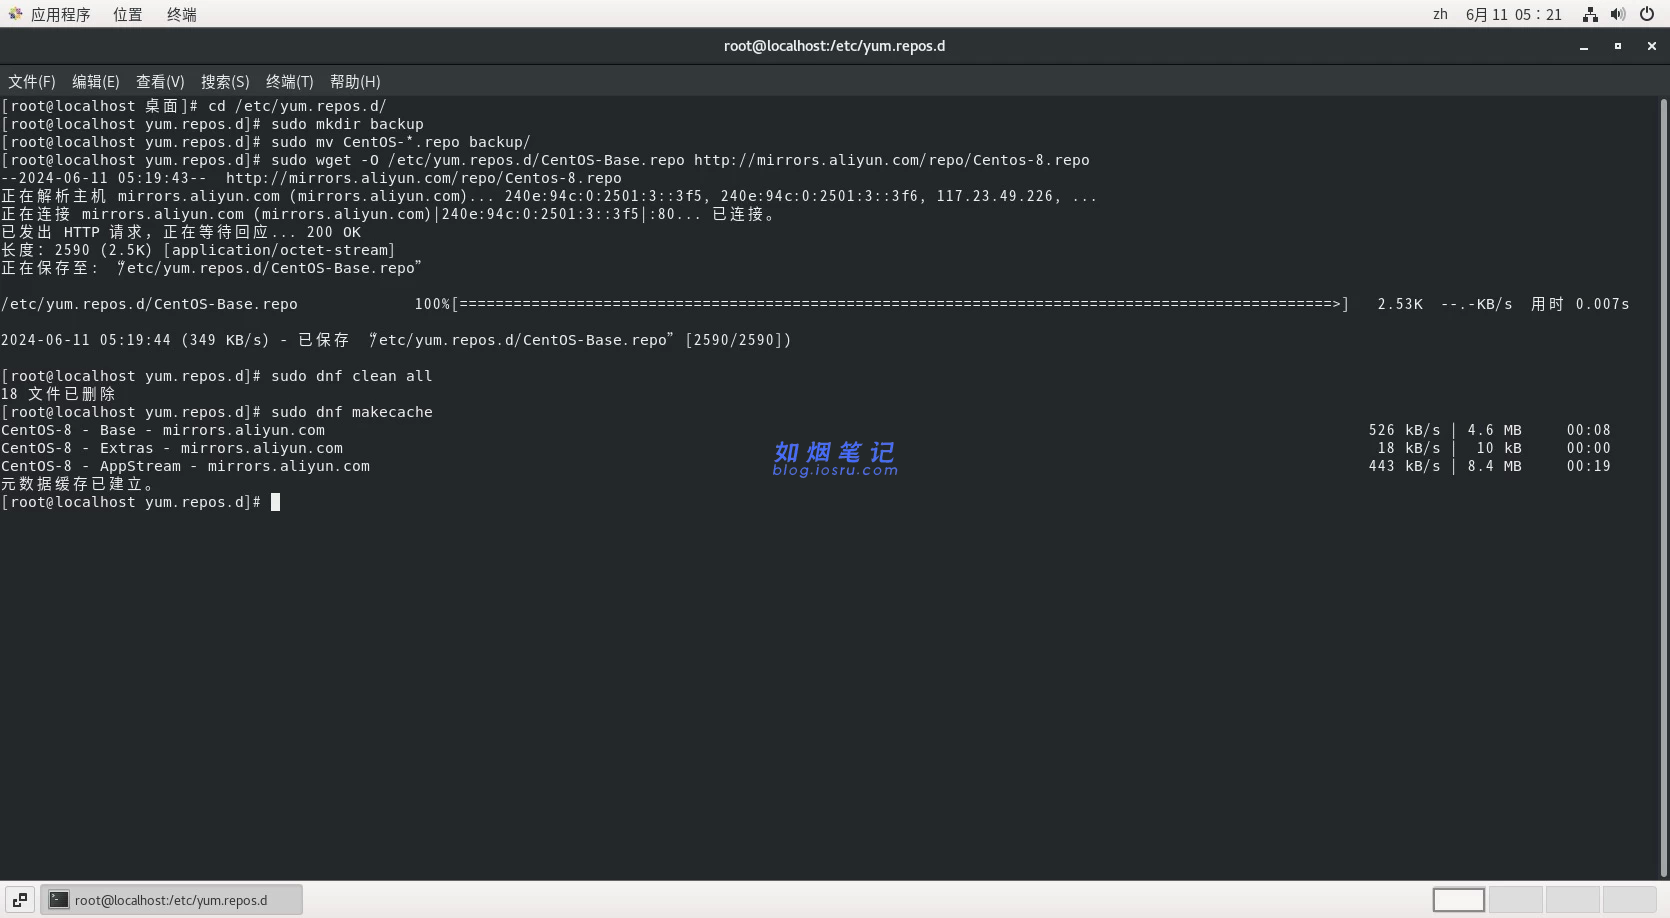This screenshot has width=1670, height=918.
Task: Open the 帮助(H) menu
Action: click(x=355, y=82)
